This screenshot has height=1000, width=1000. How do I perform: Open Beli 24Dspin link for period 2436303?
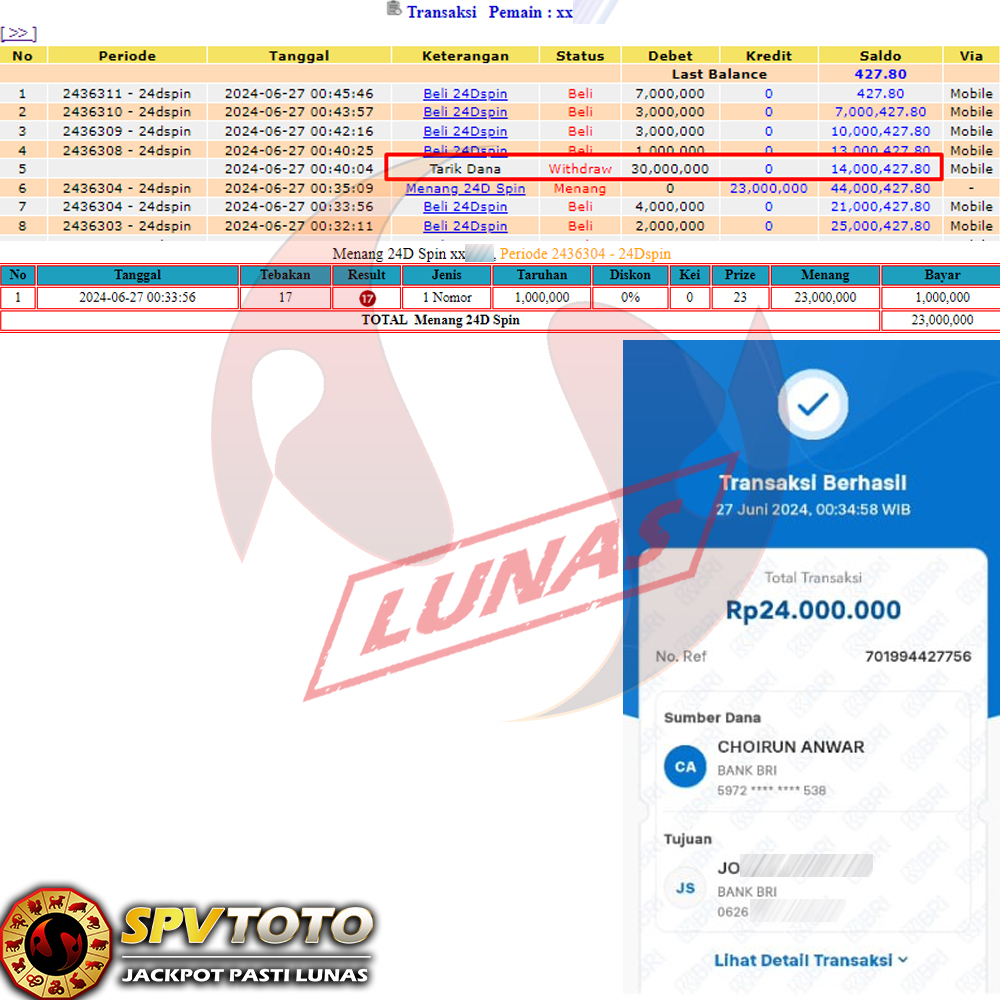[x=465, y=226]
